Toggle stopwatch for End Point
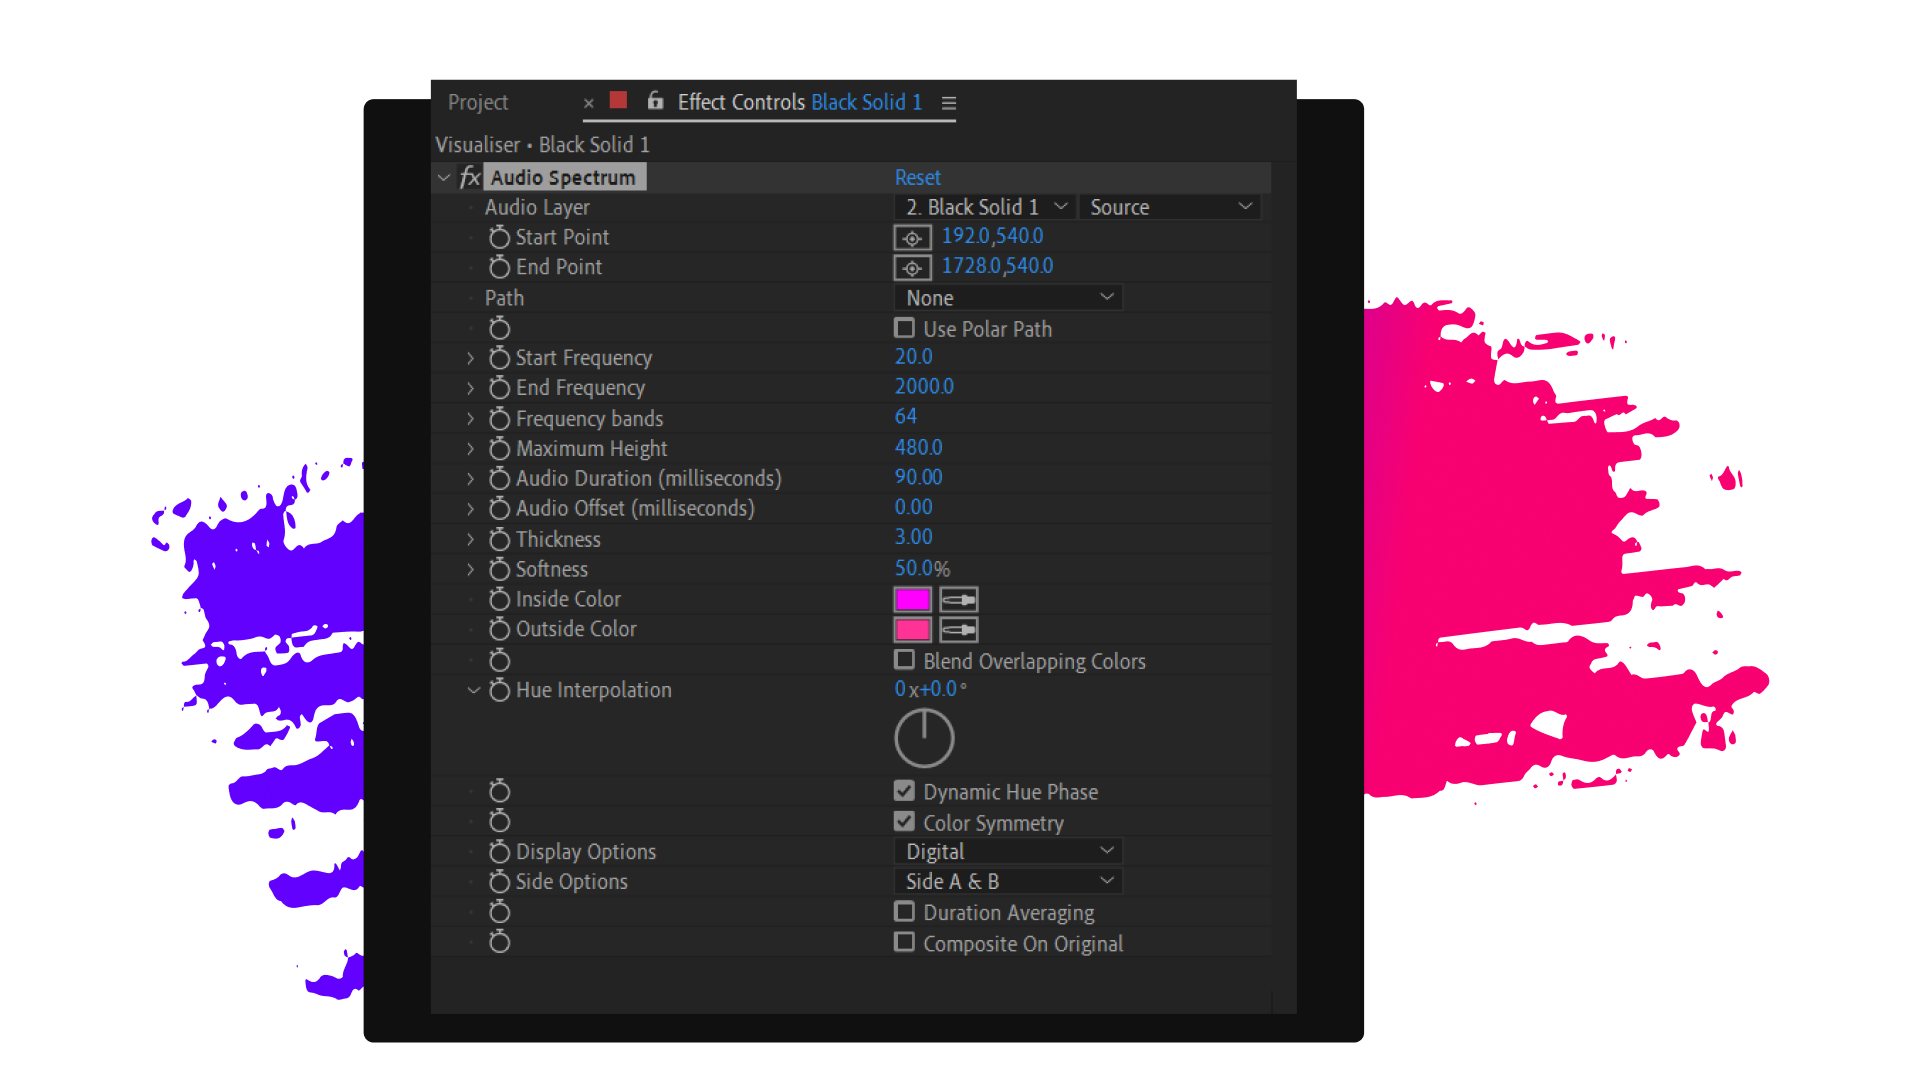This screenshot has width=1920, height=1080. 499,267
